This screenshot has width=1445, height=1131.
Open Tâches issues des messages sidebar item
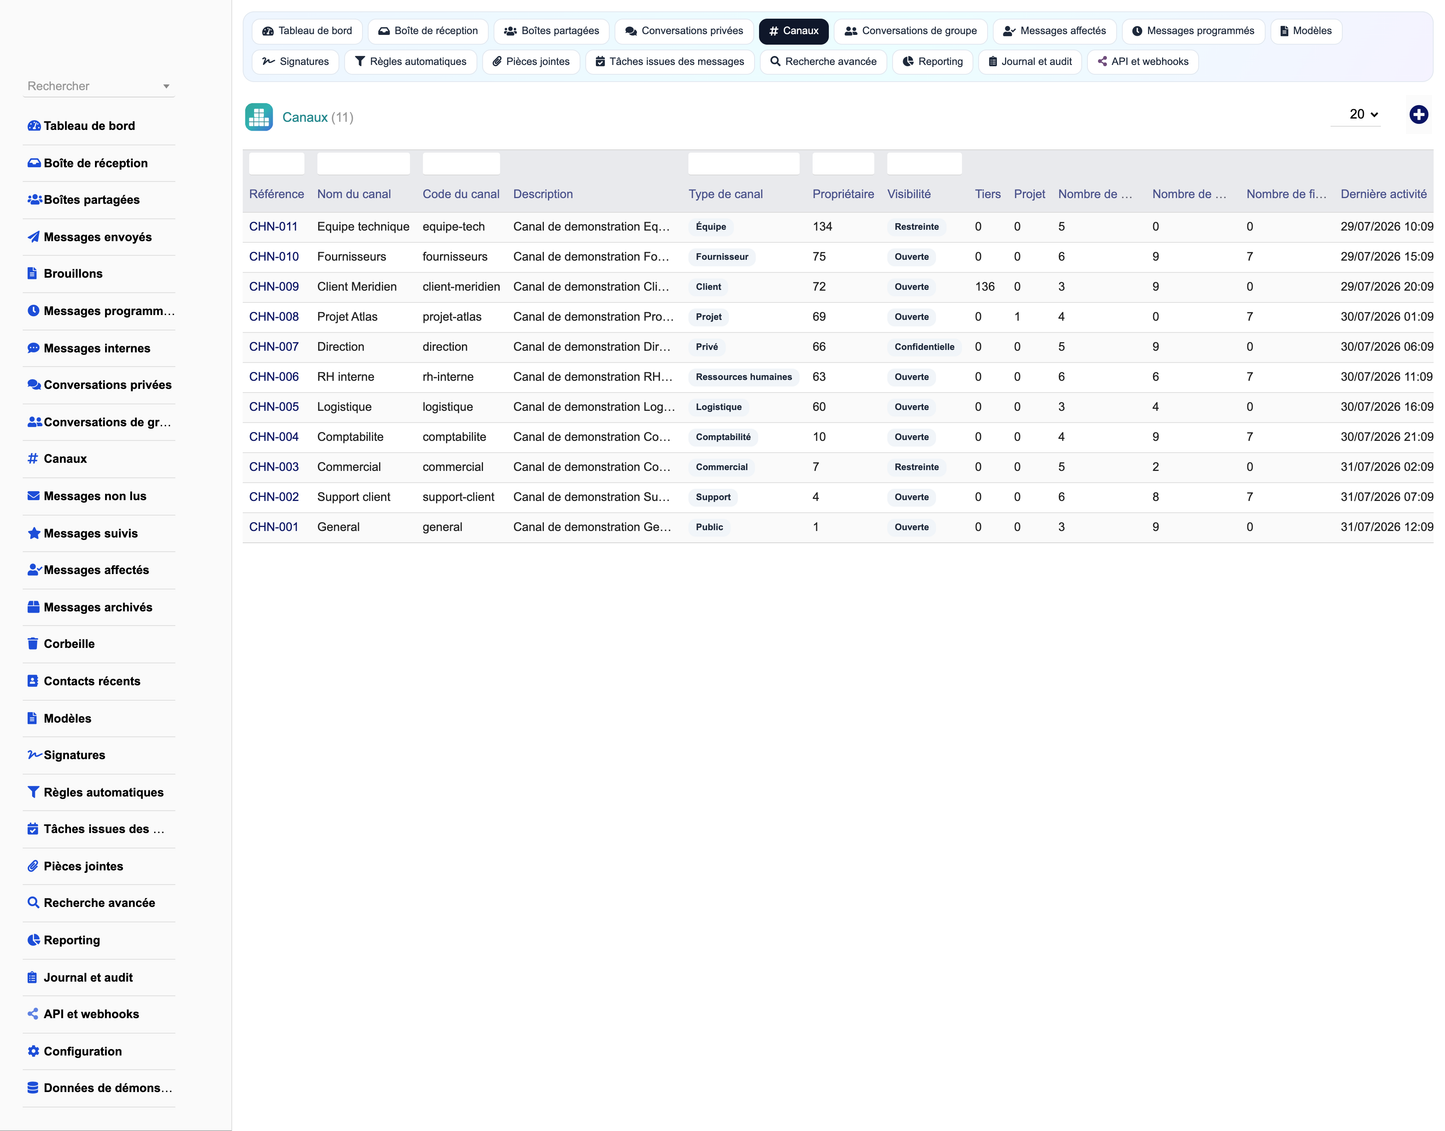pyautogui.click(x=99, y=829)
